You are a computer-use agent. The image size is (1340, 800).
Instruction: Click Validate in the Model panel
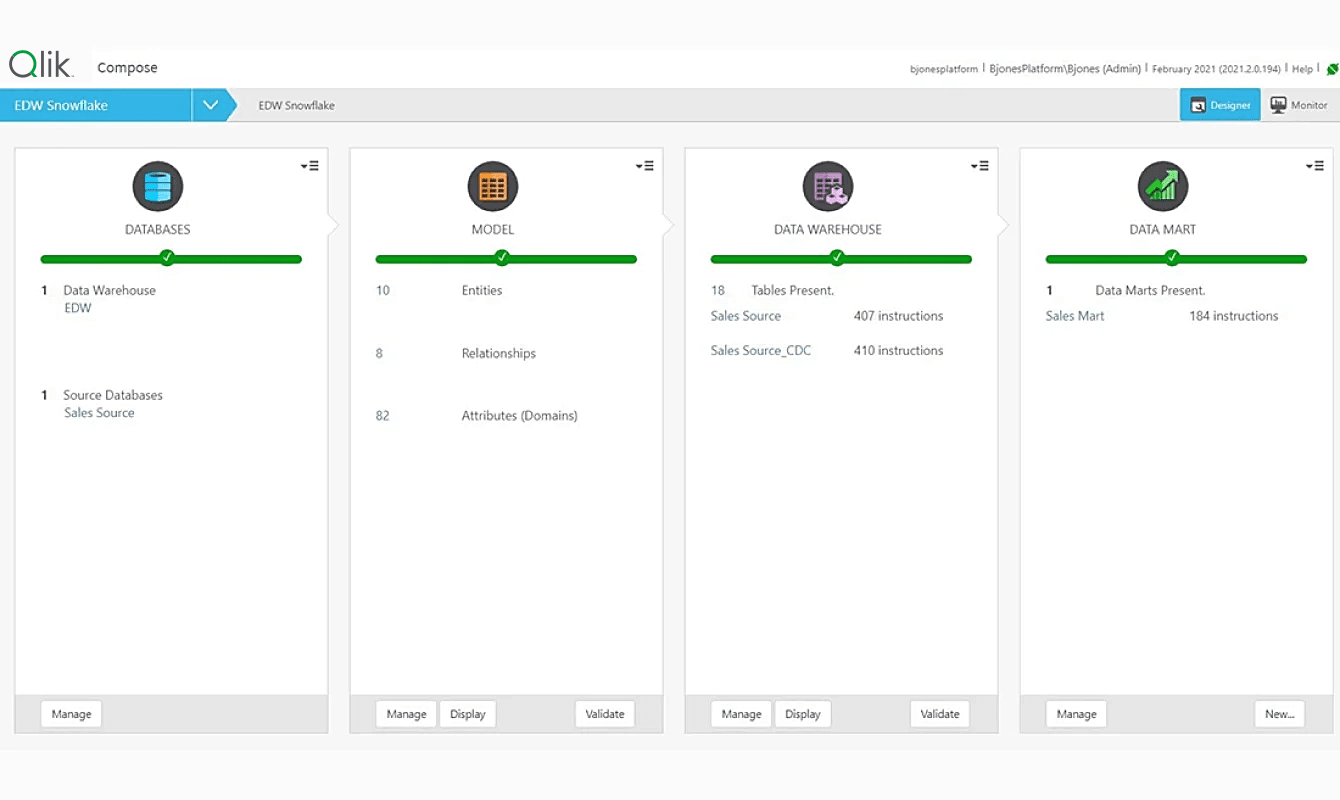tap(605, 714)
